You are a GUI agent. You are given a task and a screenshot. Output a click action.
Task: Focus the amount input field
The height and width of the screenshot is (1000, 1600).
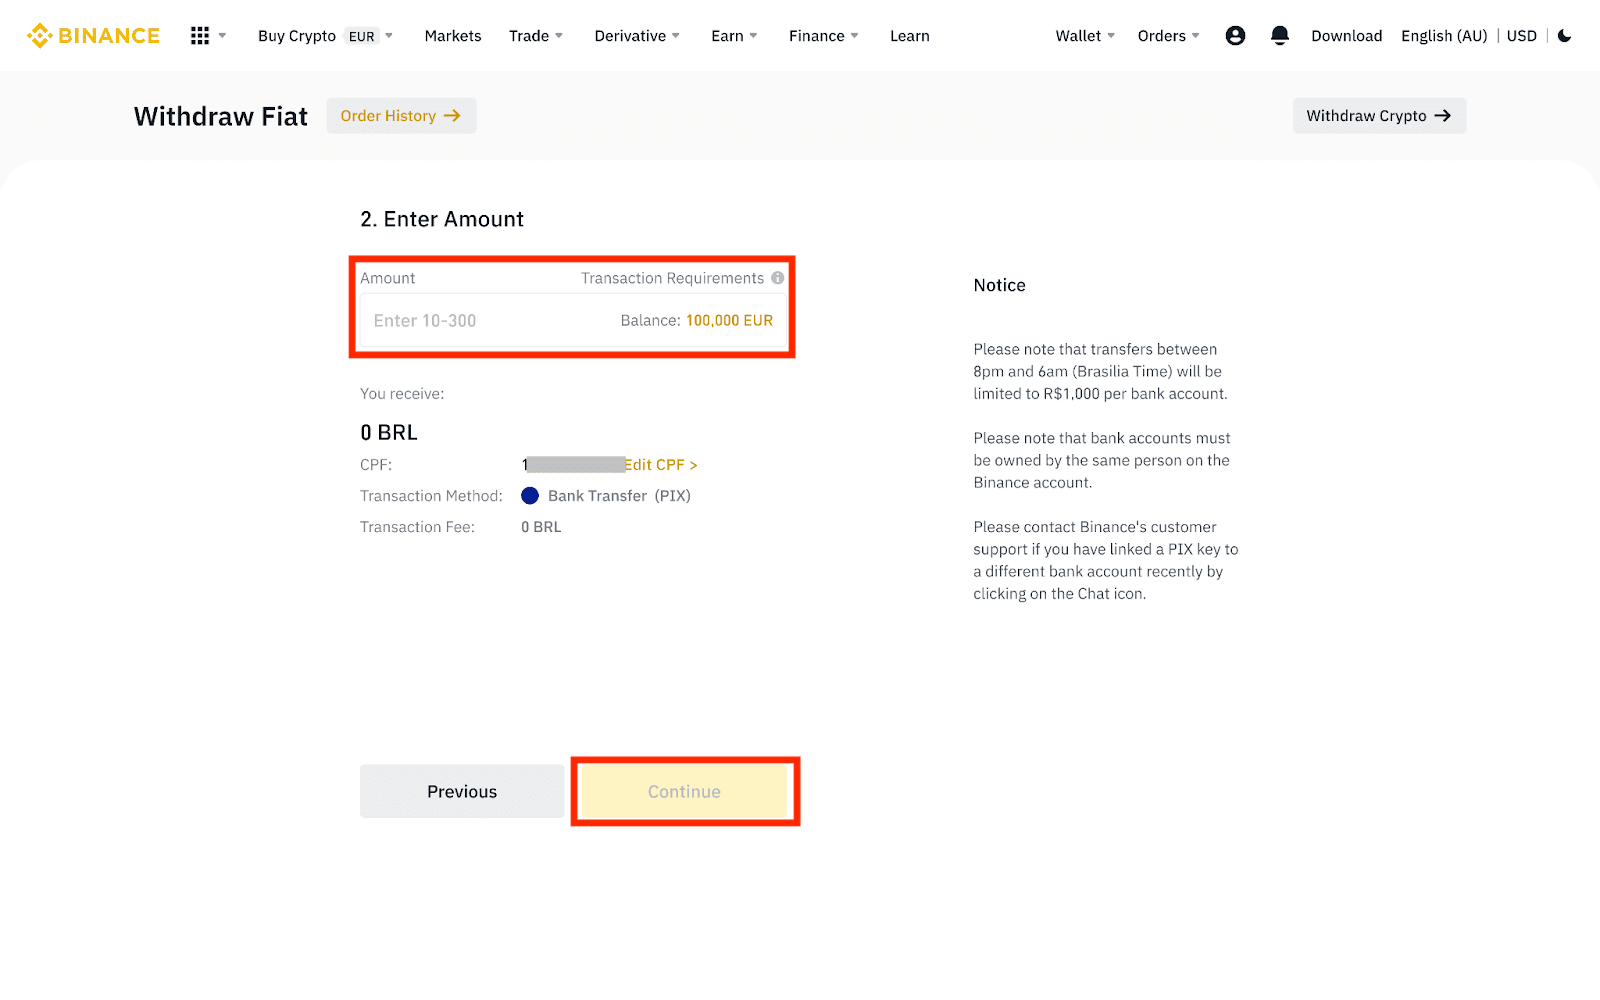tap(480, 321)
